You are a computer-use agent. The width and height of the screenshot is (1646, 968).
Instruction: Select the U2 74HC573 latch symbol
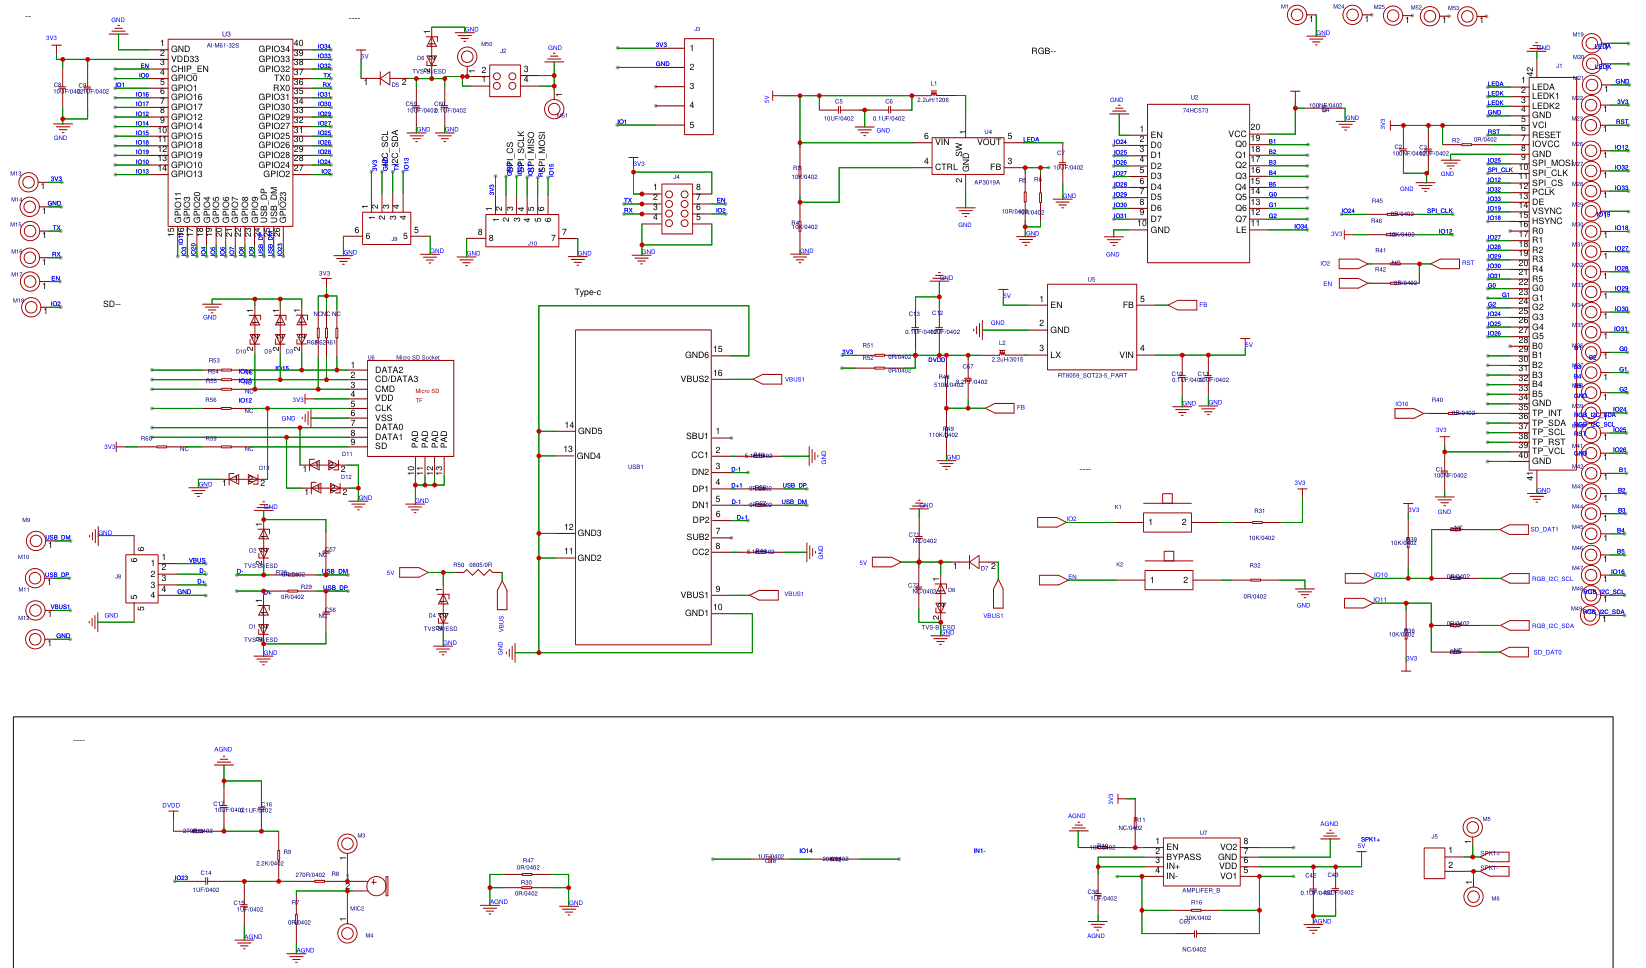coord(1198,183)
